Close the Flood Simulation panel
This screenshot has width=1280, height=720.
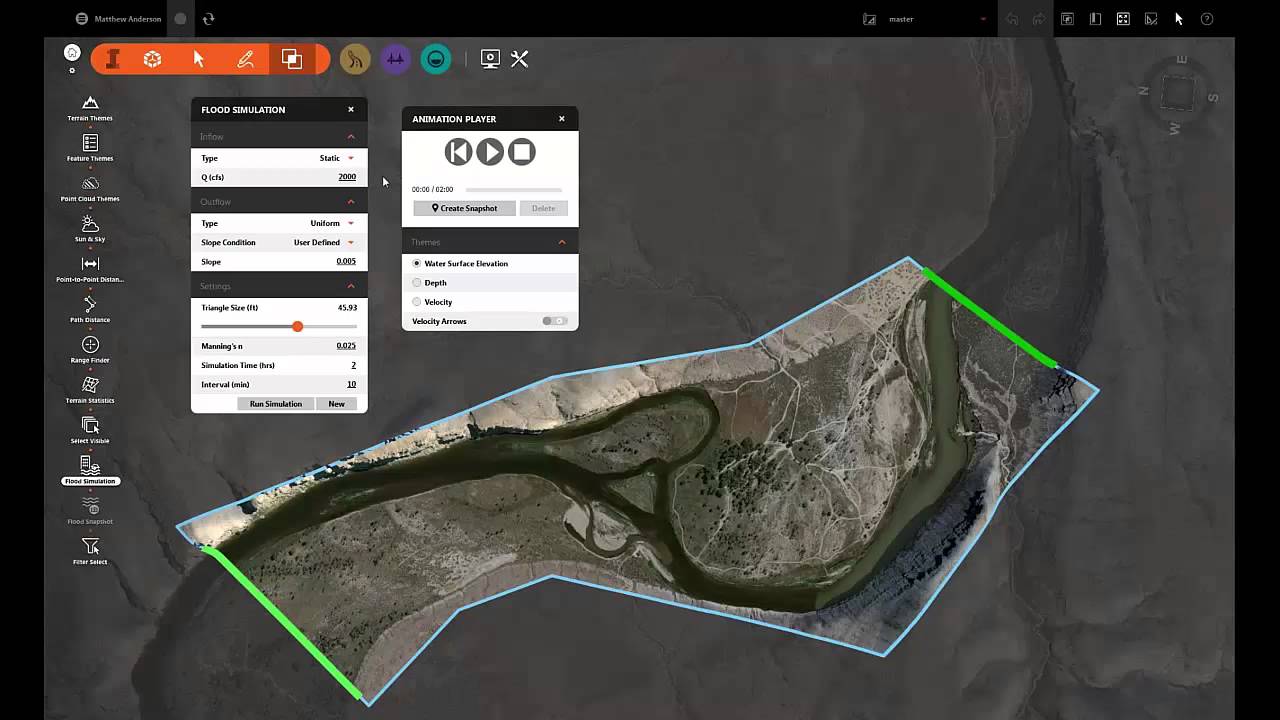pos(351,110)
